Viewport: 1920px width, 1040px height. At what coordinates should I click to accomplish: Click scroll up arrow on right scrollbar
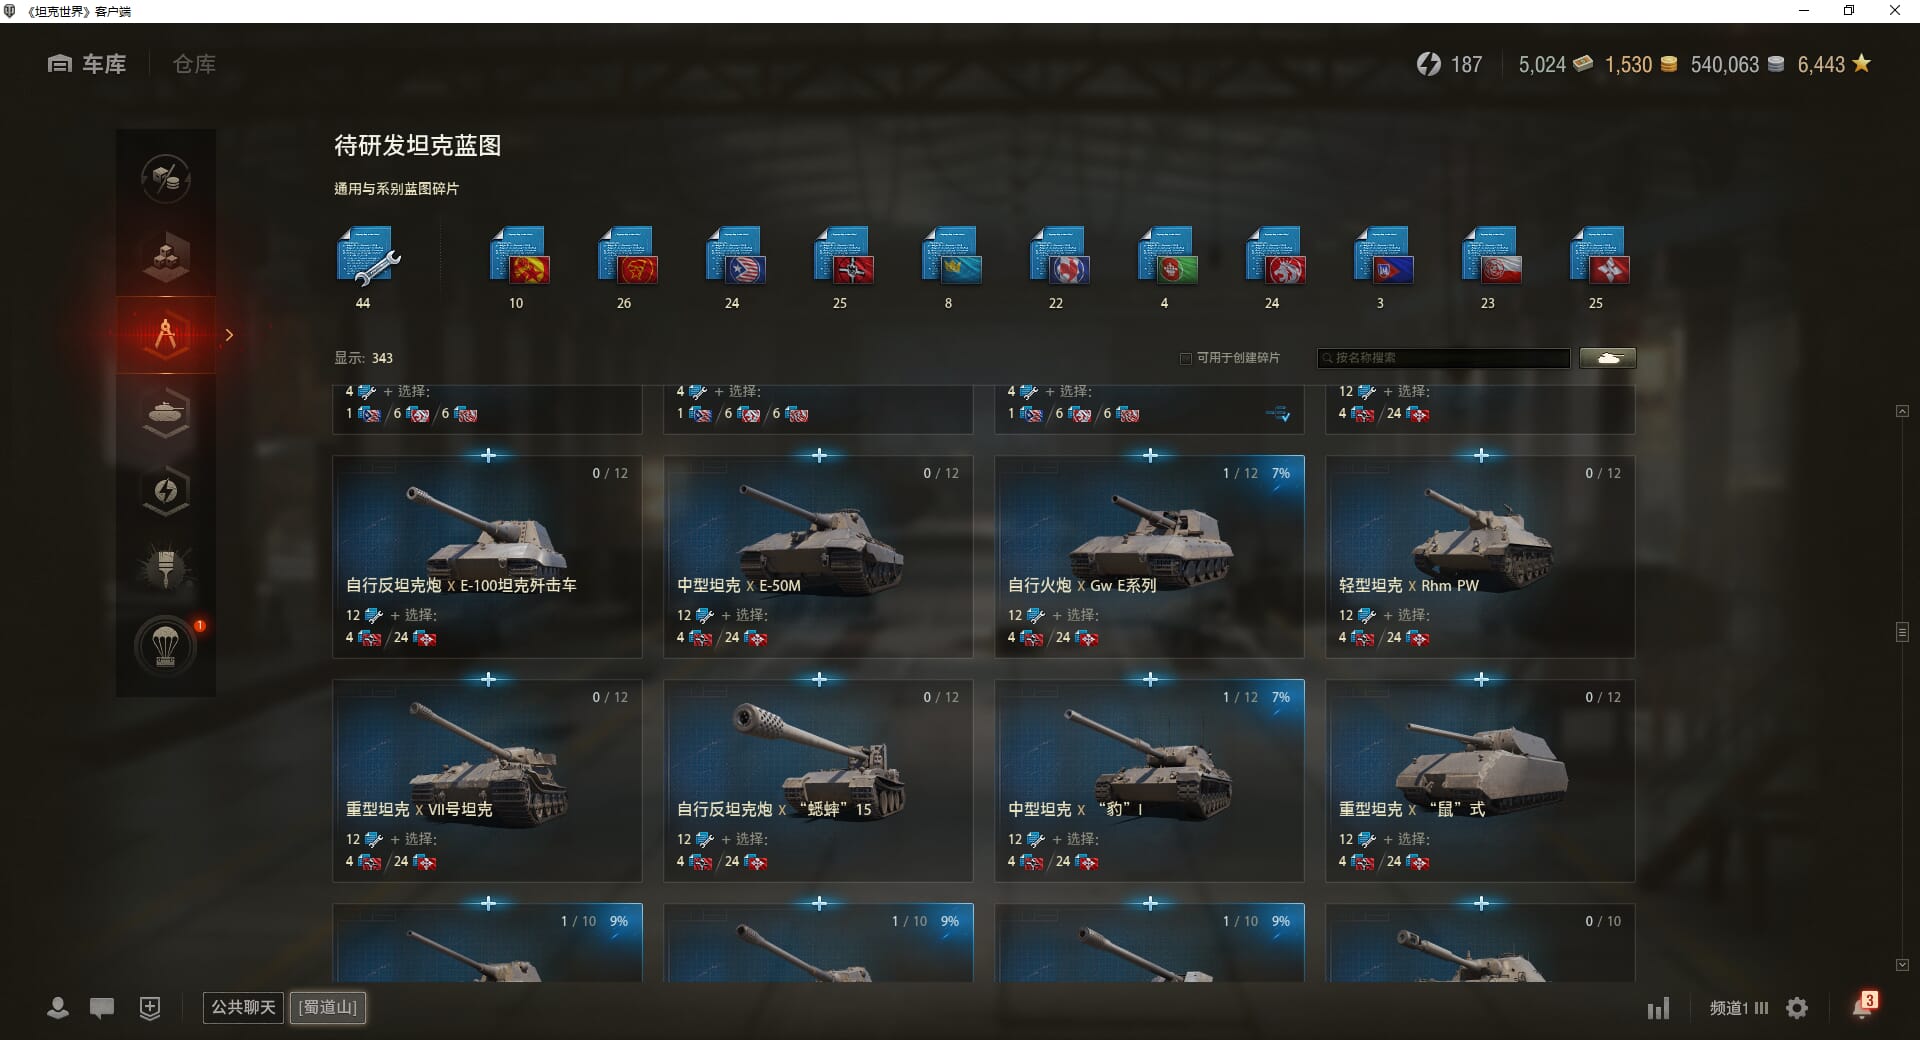[x=1902, y=411]
